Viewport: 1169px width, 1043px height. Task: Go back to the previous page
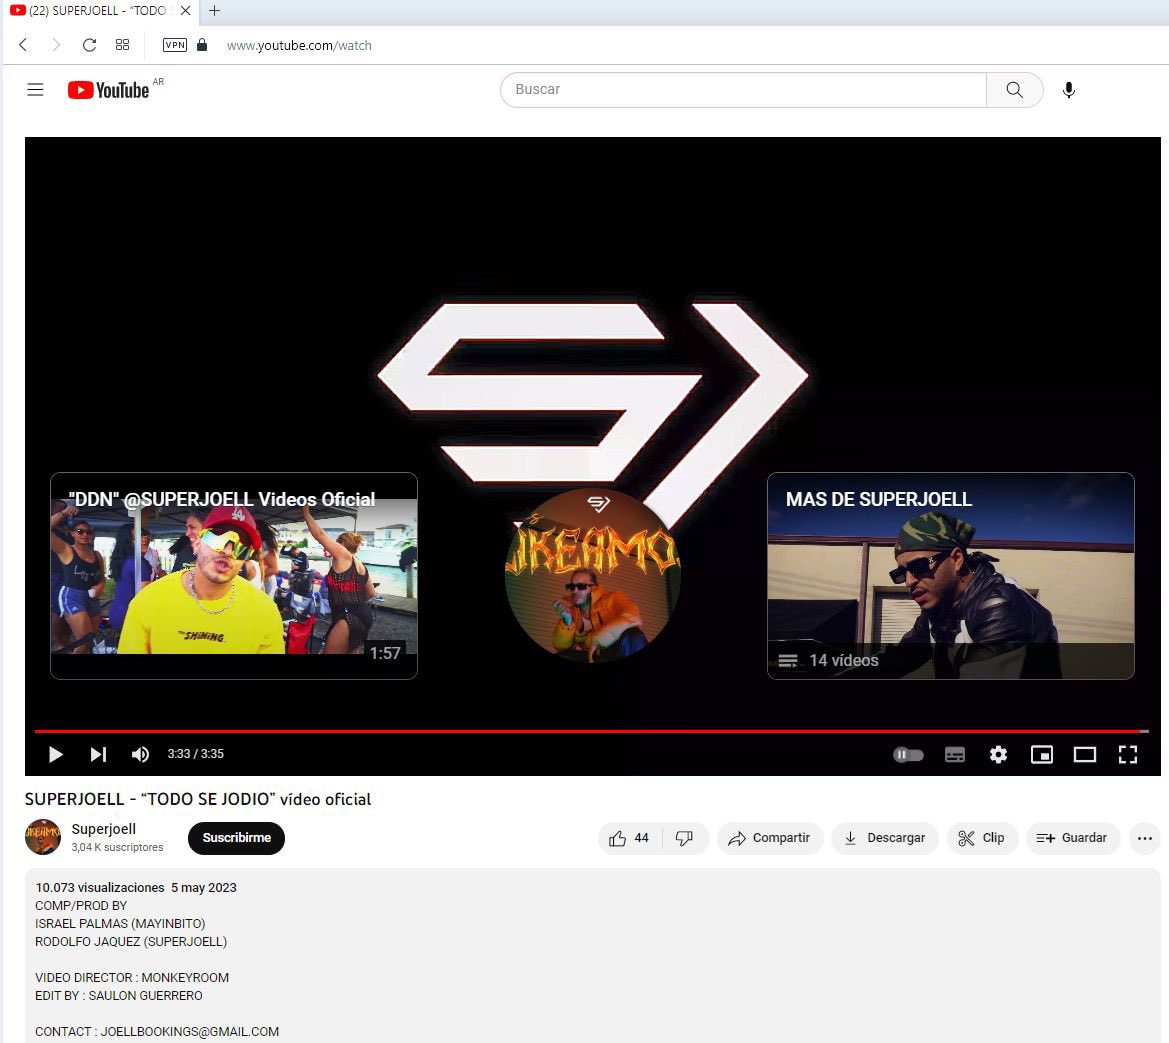[23, 45]
